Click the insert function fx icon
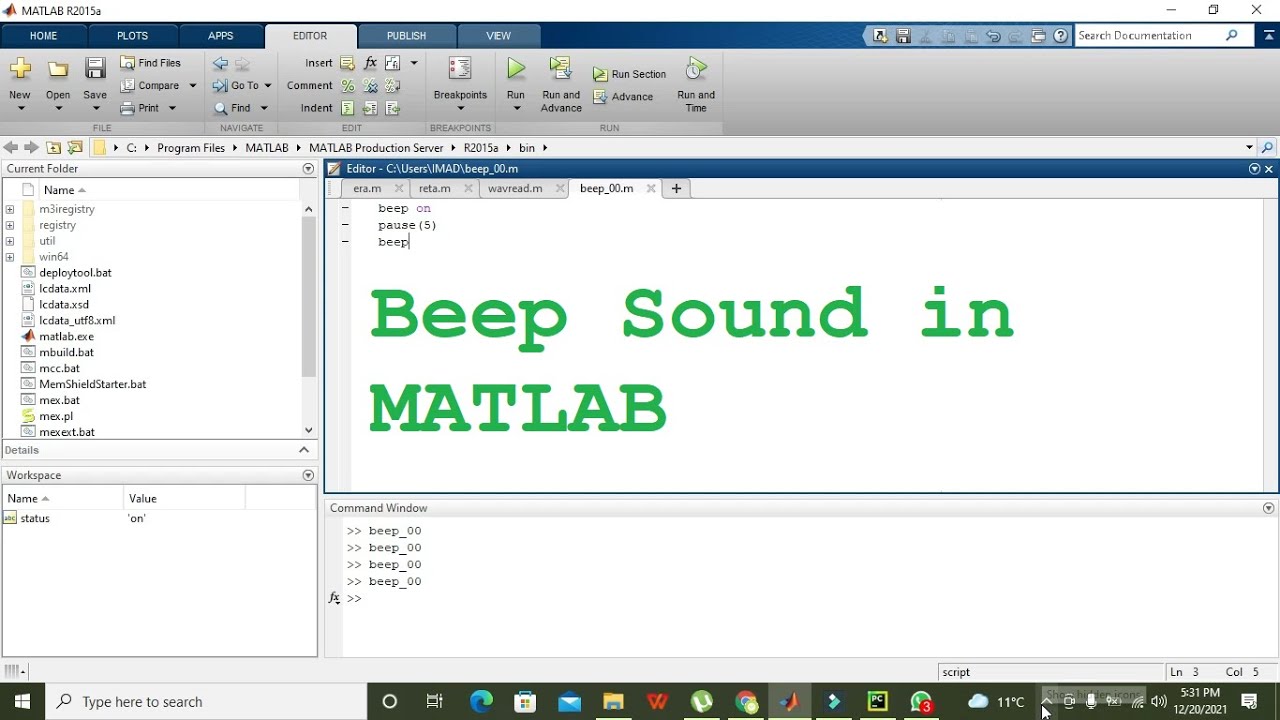 coord(370,63)
